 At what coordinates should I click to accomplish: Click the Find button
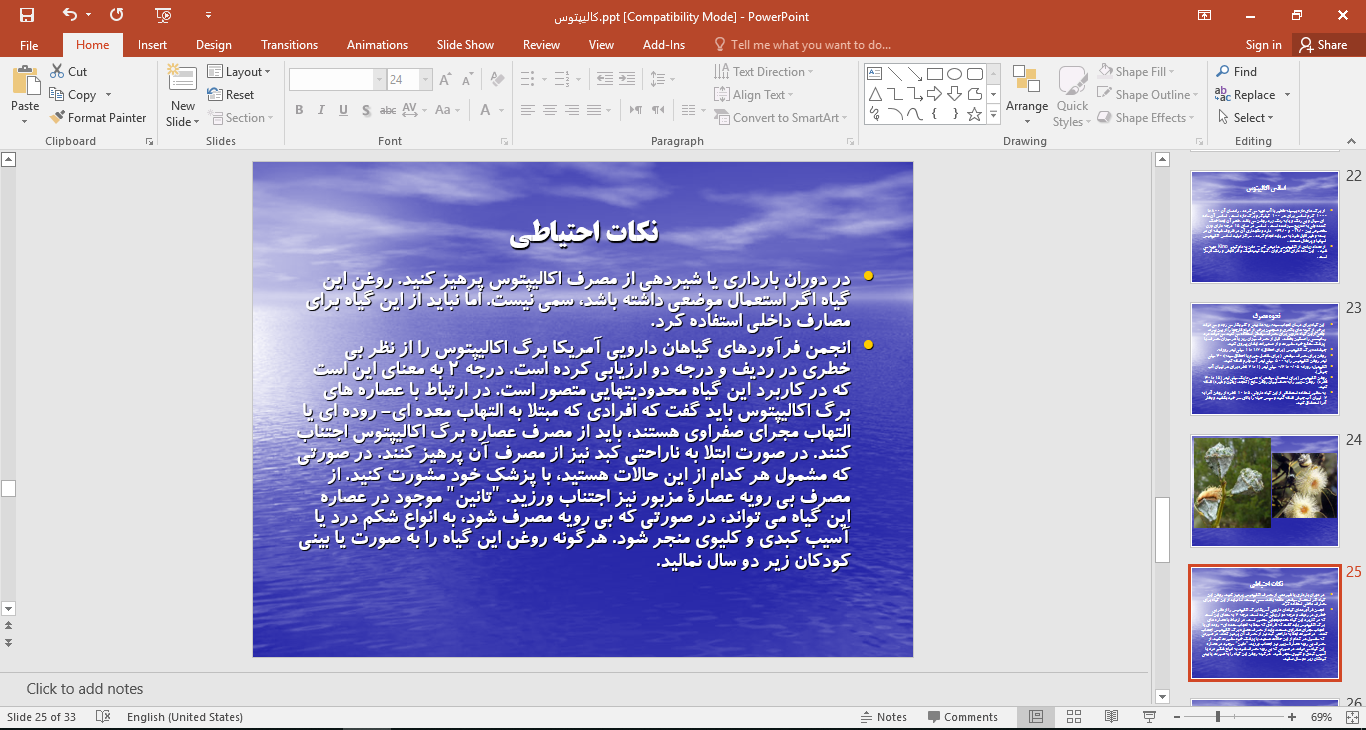[x=1236, y=72]
